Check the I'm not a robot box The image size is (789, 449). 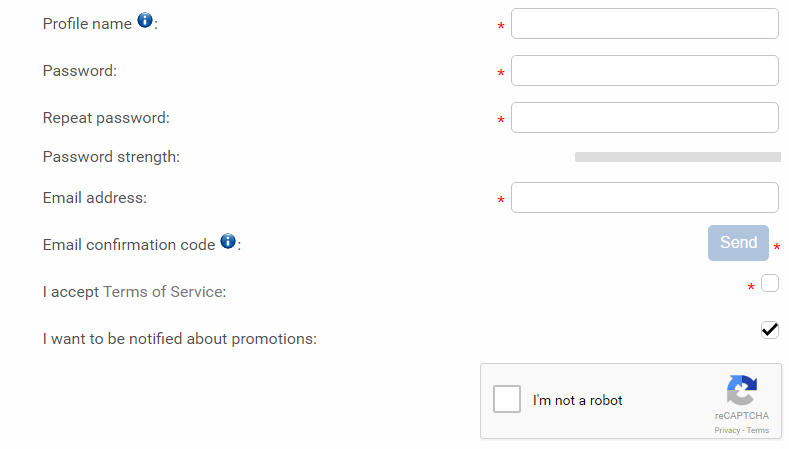[x=507, y=399]
